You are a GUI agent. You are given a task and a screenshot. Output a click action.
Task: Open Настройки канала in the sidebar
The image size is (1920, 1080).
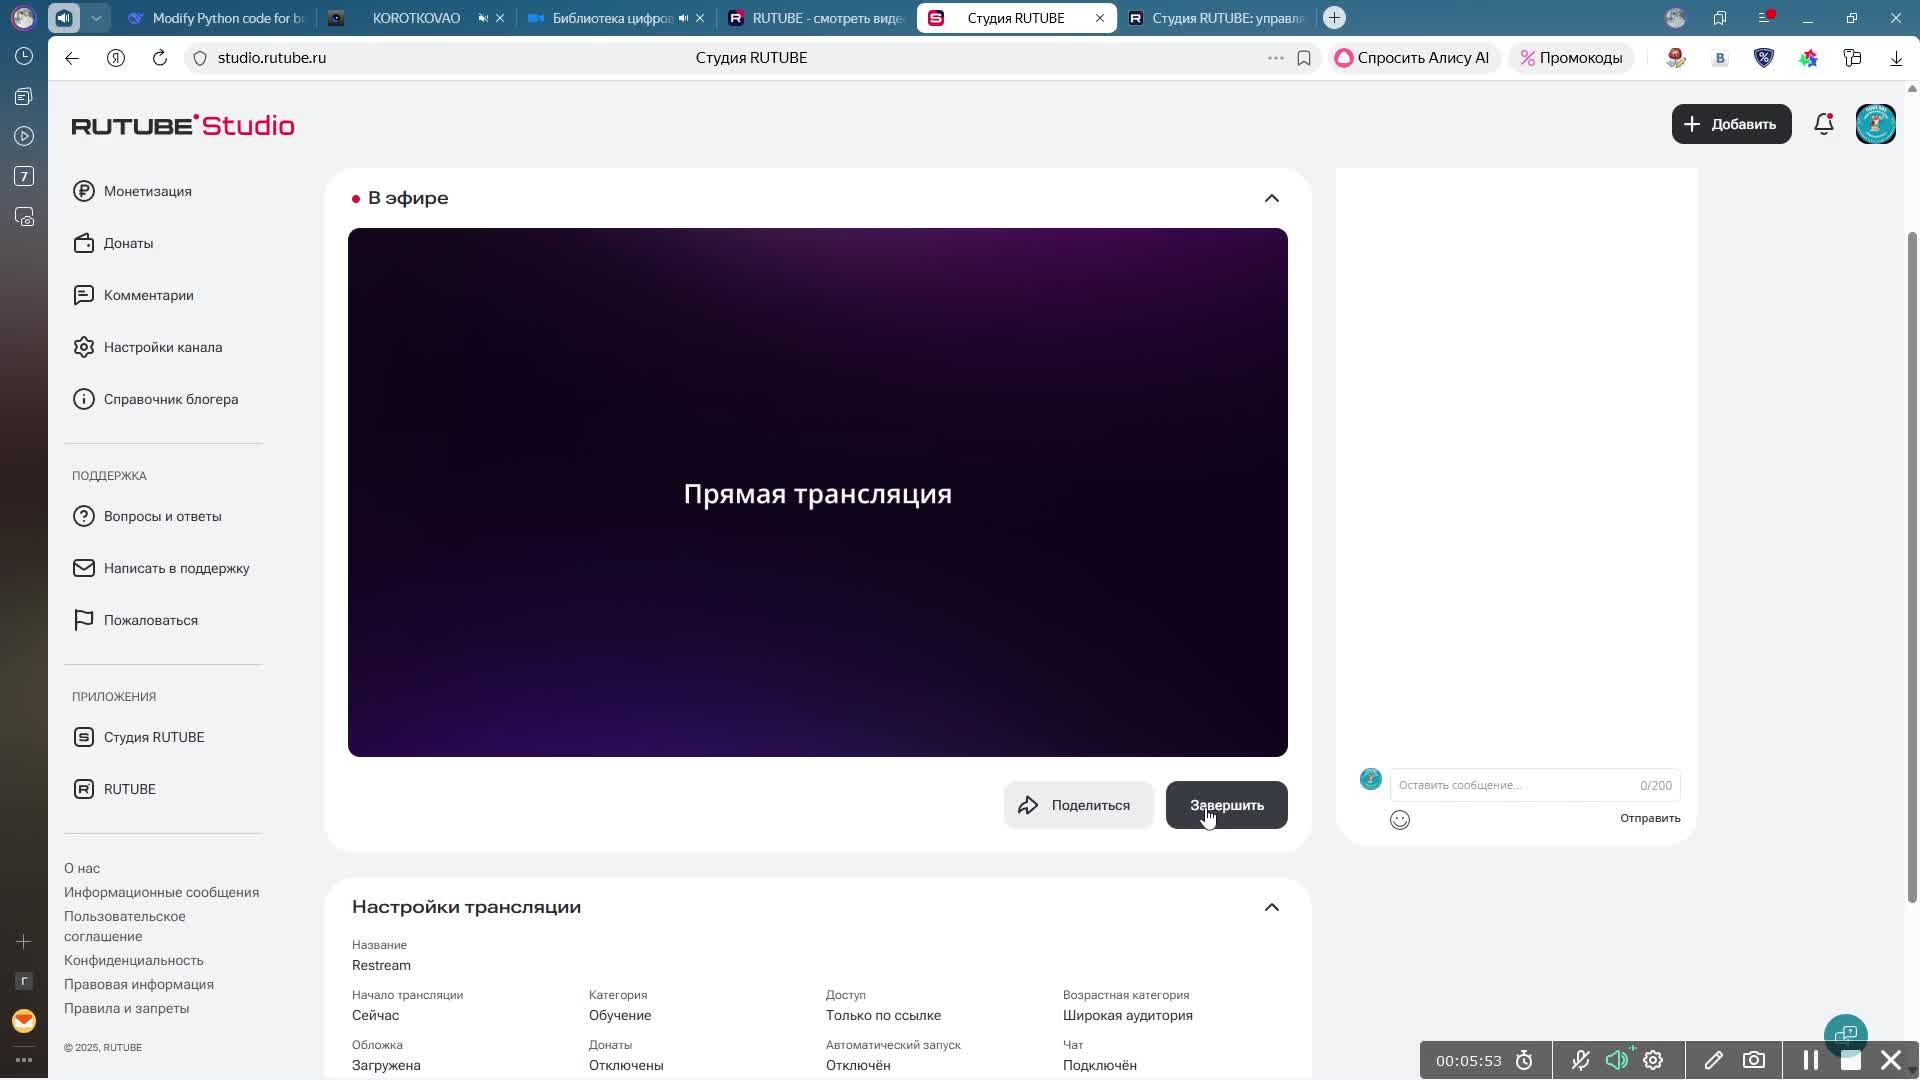pyautogui.click(x=162, y=347)
